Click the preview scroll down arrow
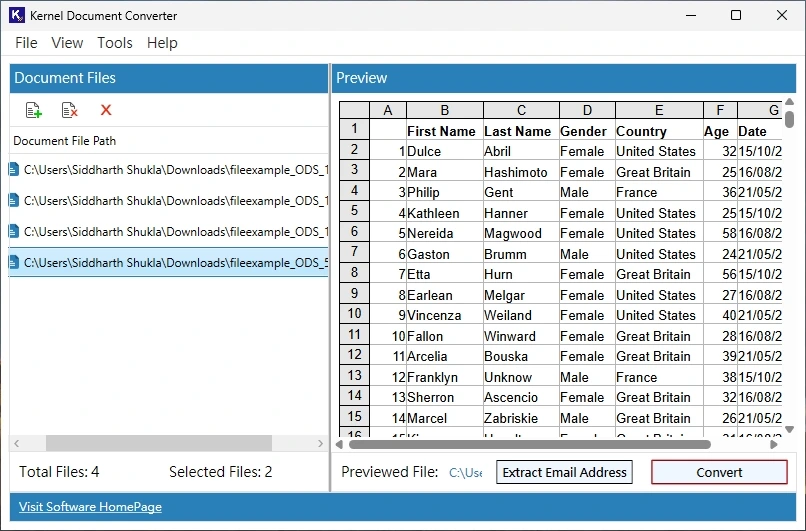The height and width of the screenshot is (531, 806). click(x=790, y=429)
